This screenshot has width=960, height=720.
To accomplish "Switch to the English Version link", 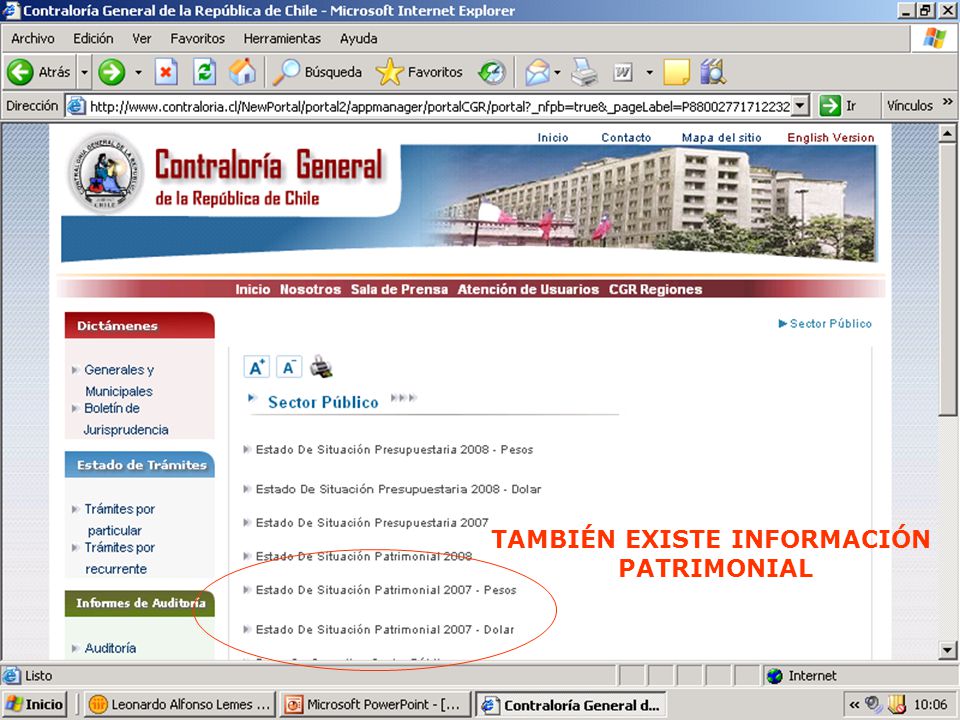I will pyautogui.click(x=830, y=138).
